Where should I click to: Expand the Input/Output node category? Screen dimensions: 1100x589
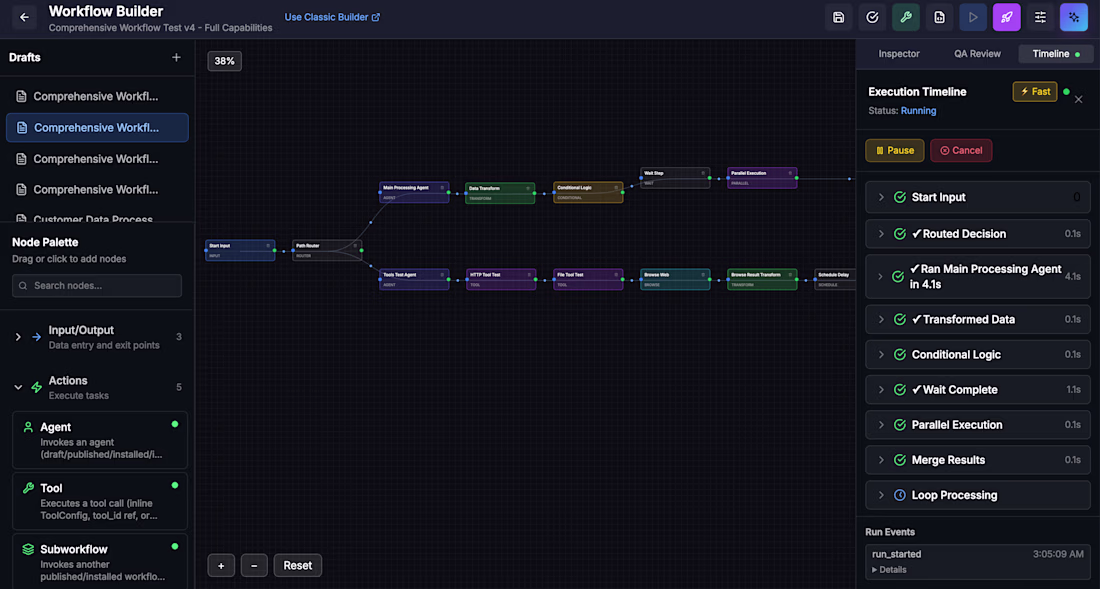(97, 337)
